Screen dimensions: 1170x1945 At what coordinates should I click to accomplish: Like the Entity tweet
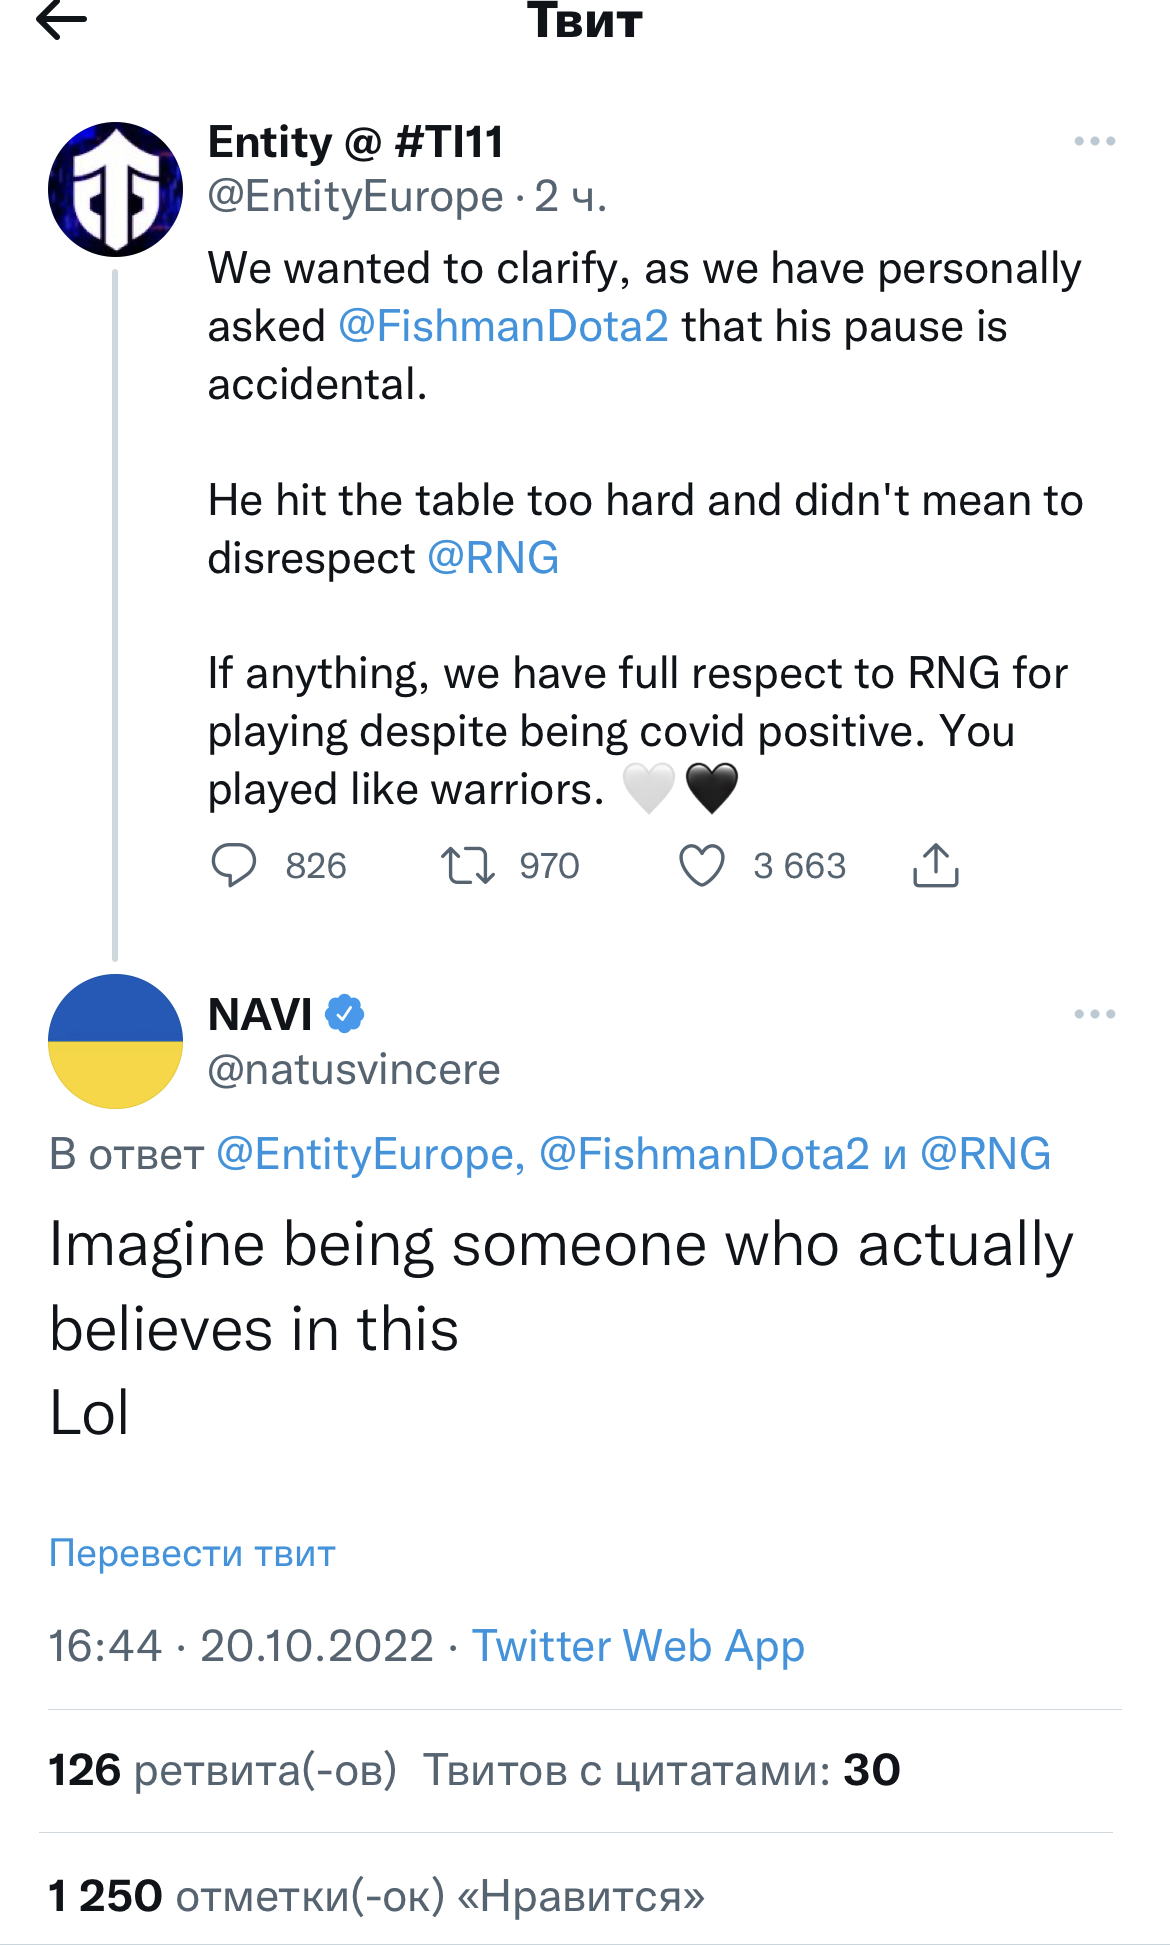(702, 865)
